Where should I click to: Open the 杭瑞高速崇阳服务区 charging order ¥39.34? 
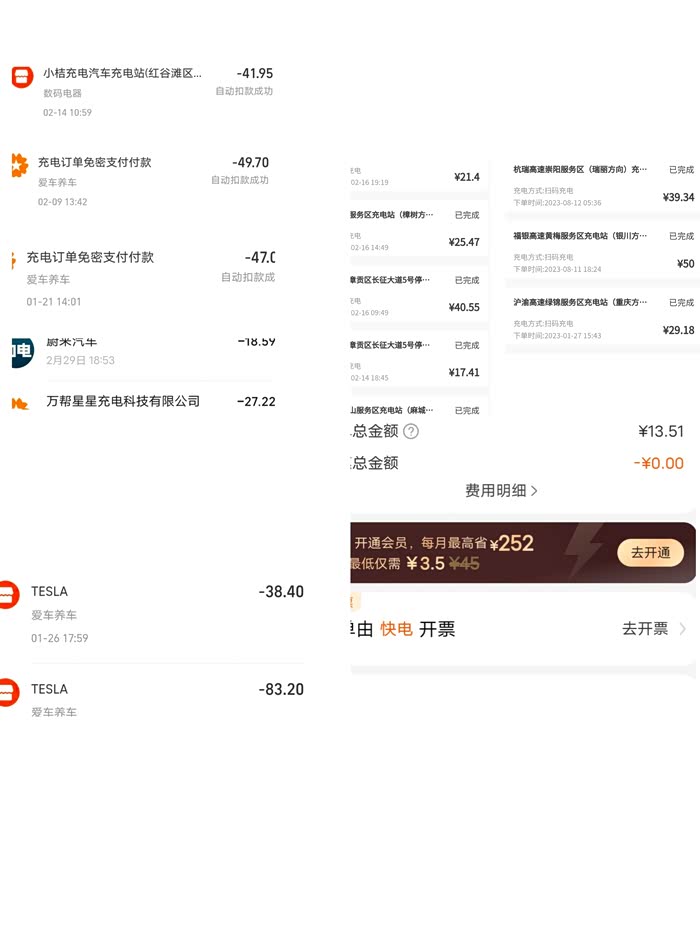[x=602, y=186]
